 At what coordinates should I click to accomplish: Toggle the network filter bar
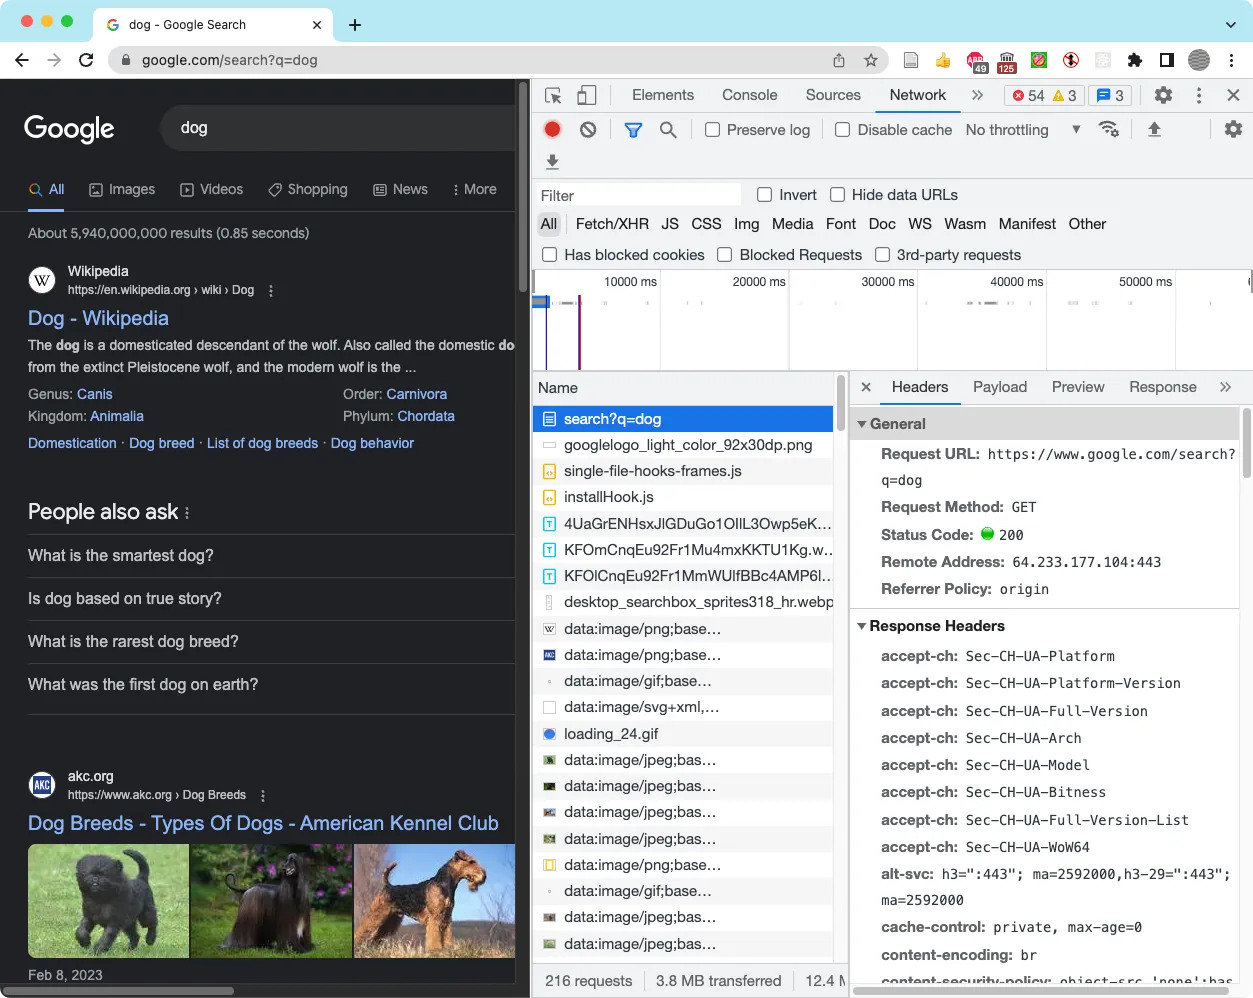pyautogui.click(x=634, y=129)
